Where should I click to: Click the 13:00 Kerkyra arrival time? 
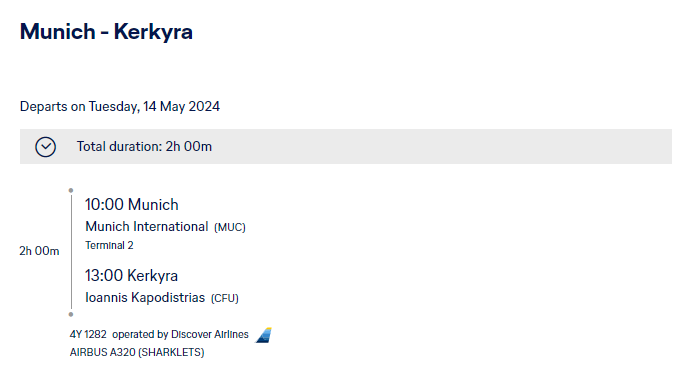(x=131, y=275)
